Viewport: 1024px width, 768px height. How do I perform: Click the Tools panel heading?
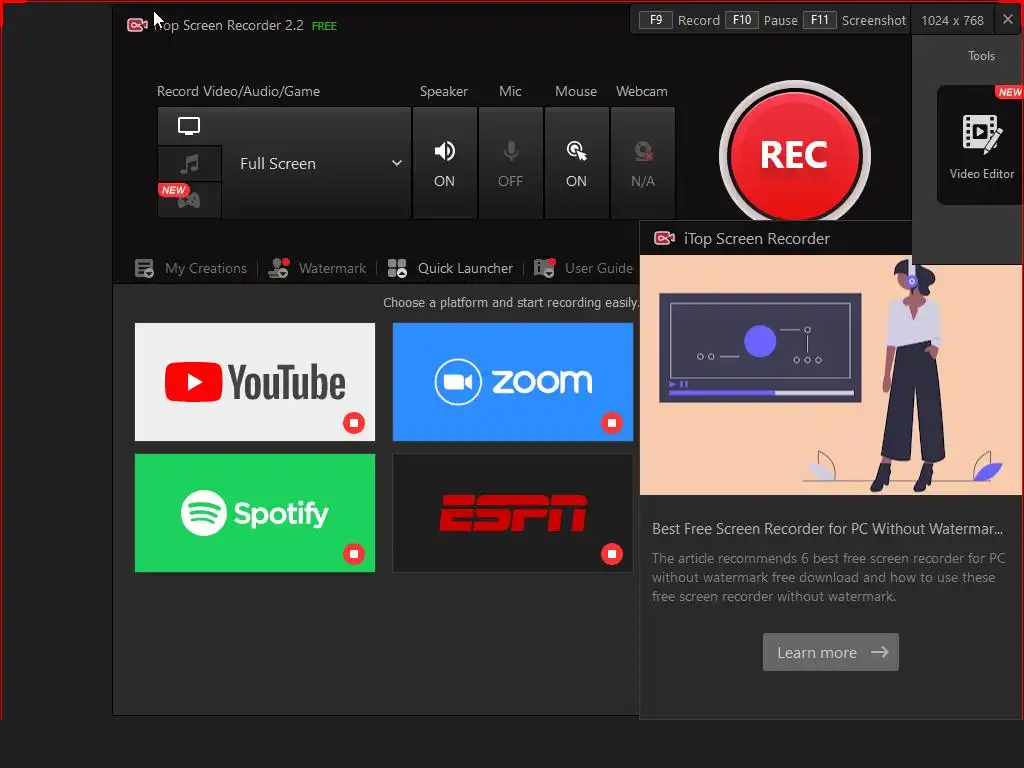click(982, 56)
